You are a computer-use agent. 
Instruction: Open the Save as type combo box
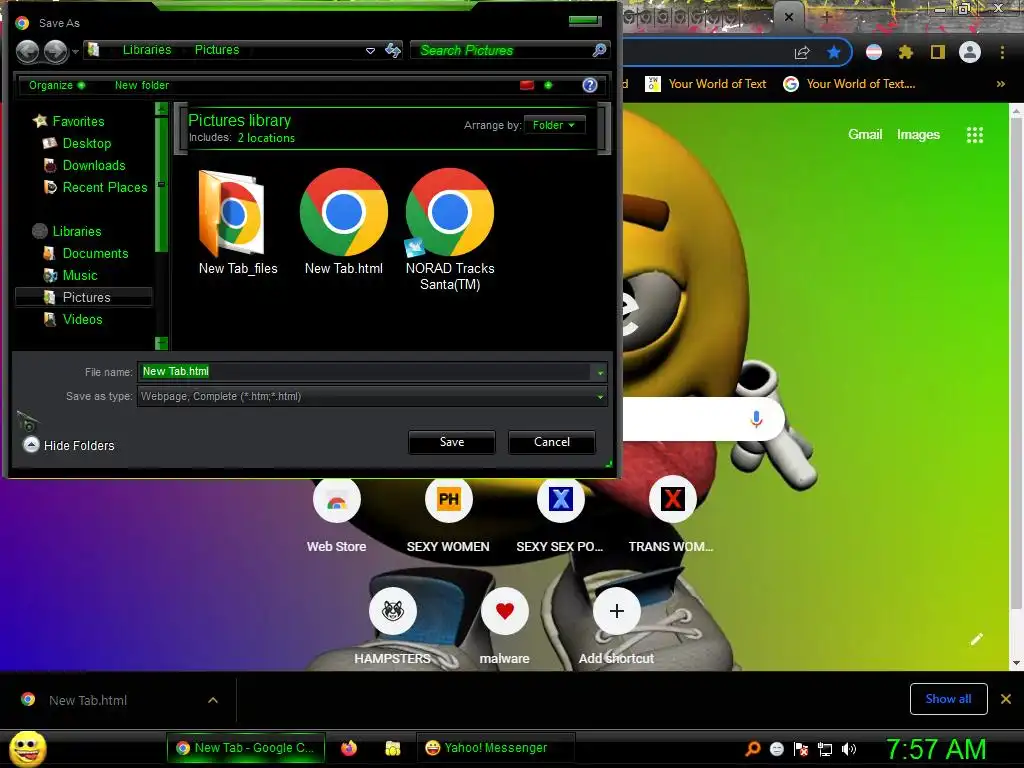click(372, 396)
